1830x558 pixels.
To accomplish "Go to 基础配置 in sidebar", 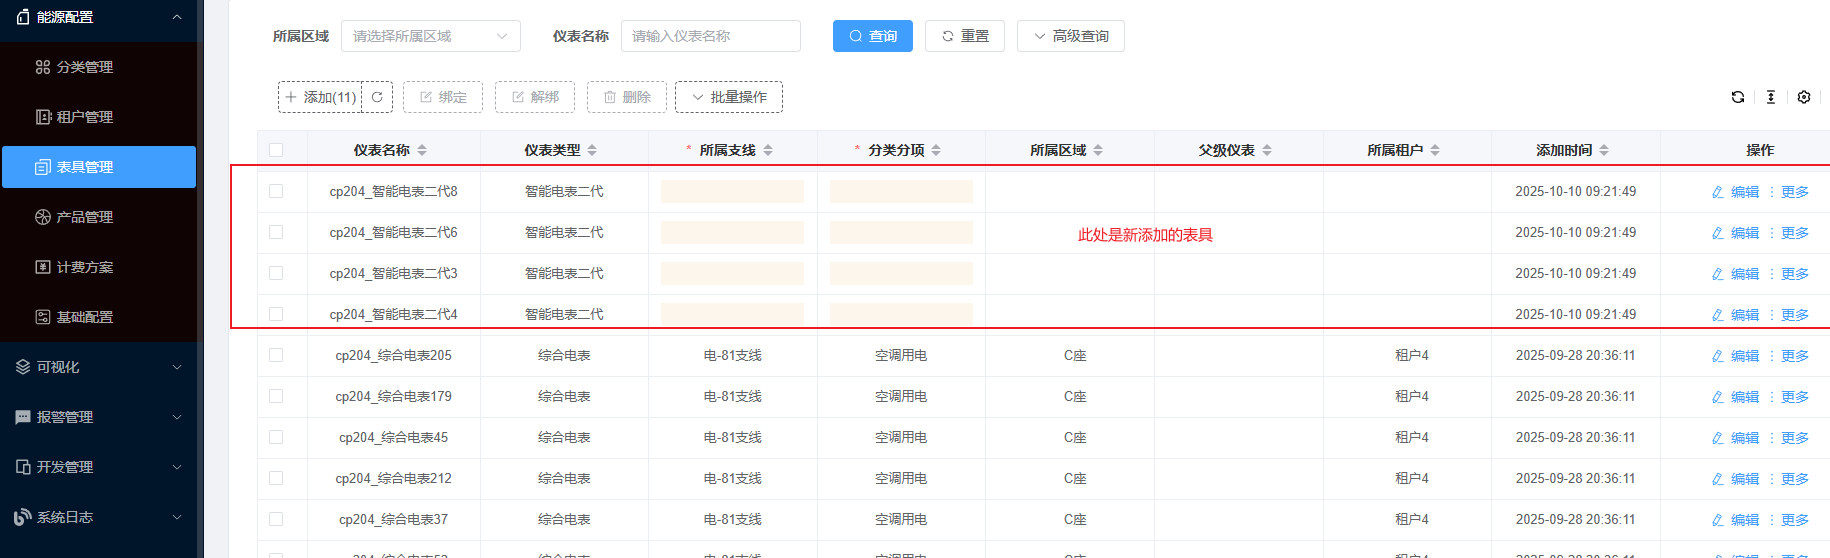I will coord(98,317).
